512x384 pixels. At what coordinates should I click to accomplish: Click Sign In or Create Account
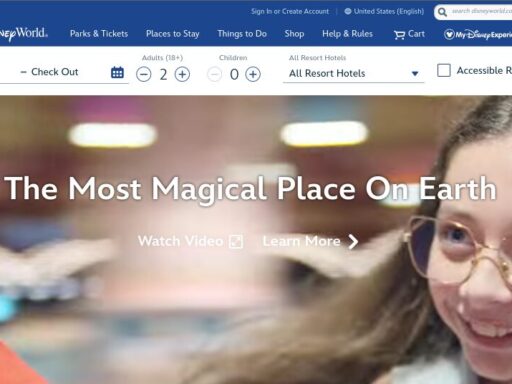(x=290, y=11)
